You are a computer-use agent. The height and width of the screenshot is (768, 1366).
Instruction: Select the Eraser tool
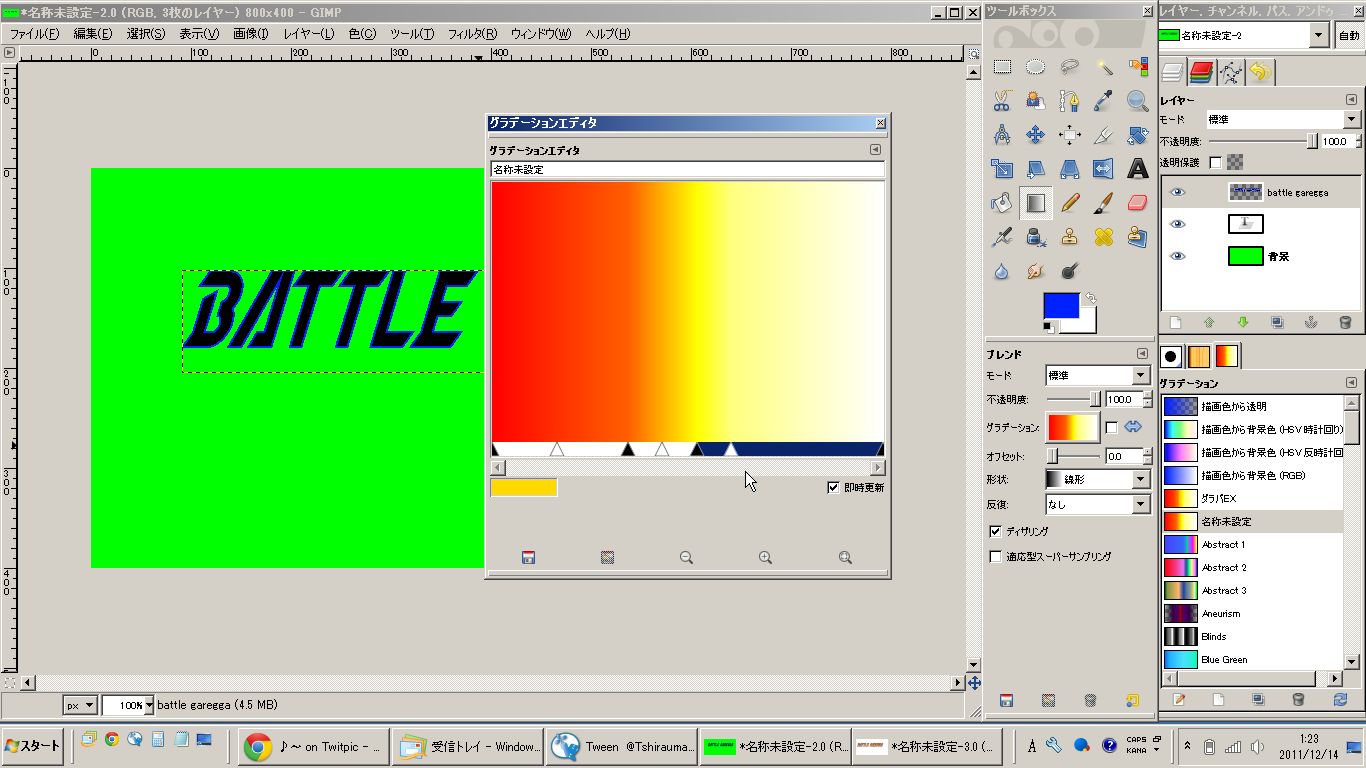1138,203
